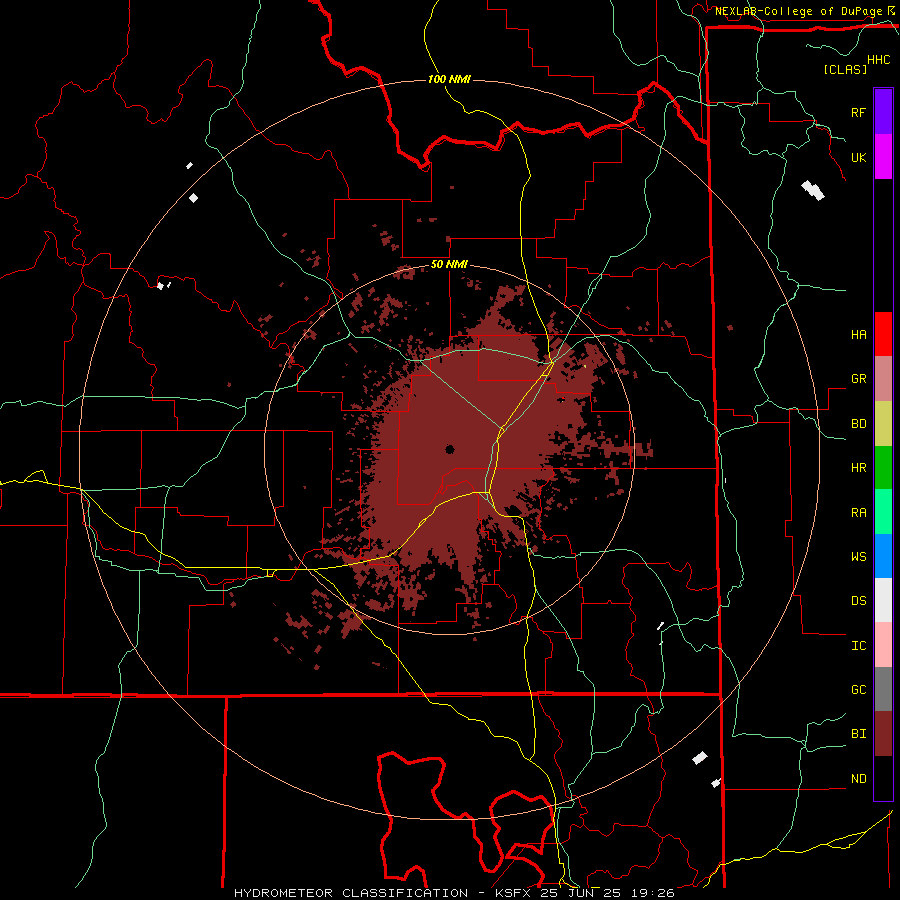
Task: Click the HR legend label
Action: [858, 468]
